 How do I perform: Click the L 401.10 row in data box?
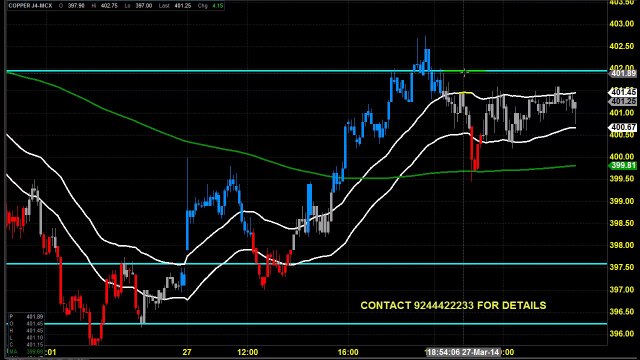click(26, 338)
